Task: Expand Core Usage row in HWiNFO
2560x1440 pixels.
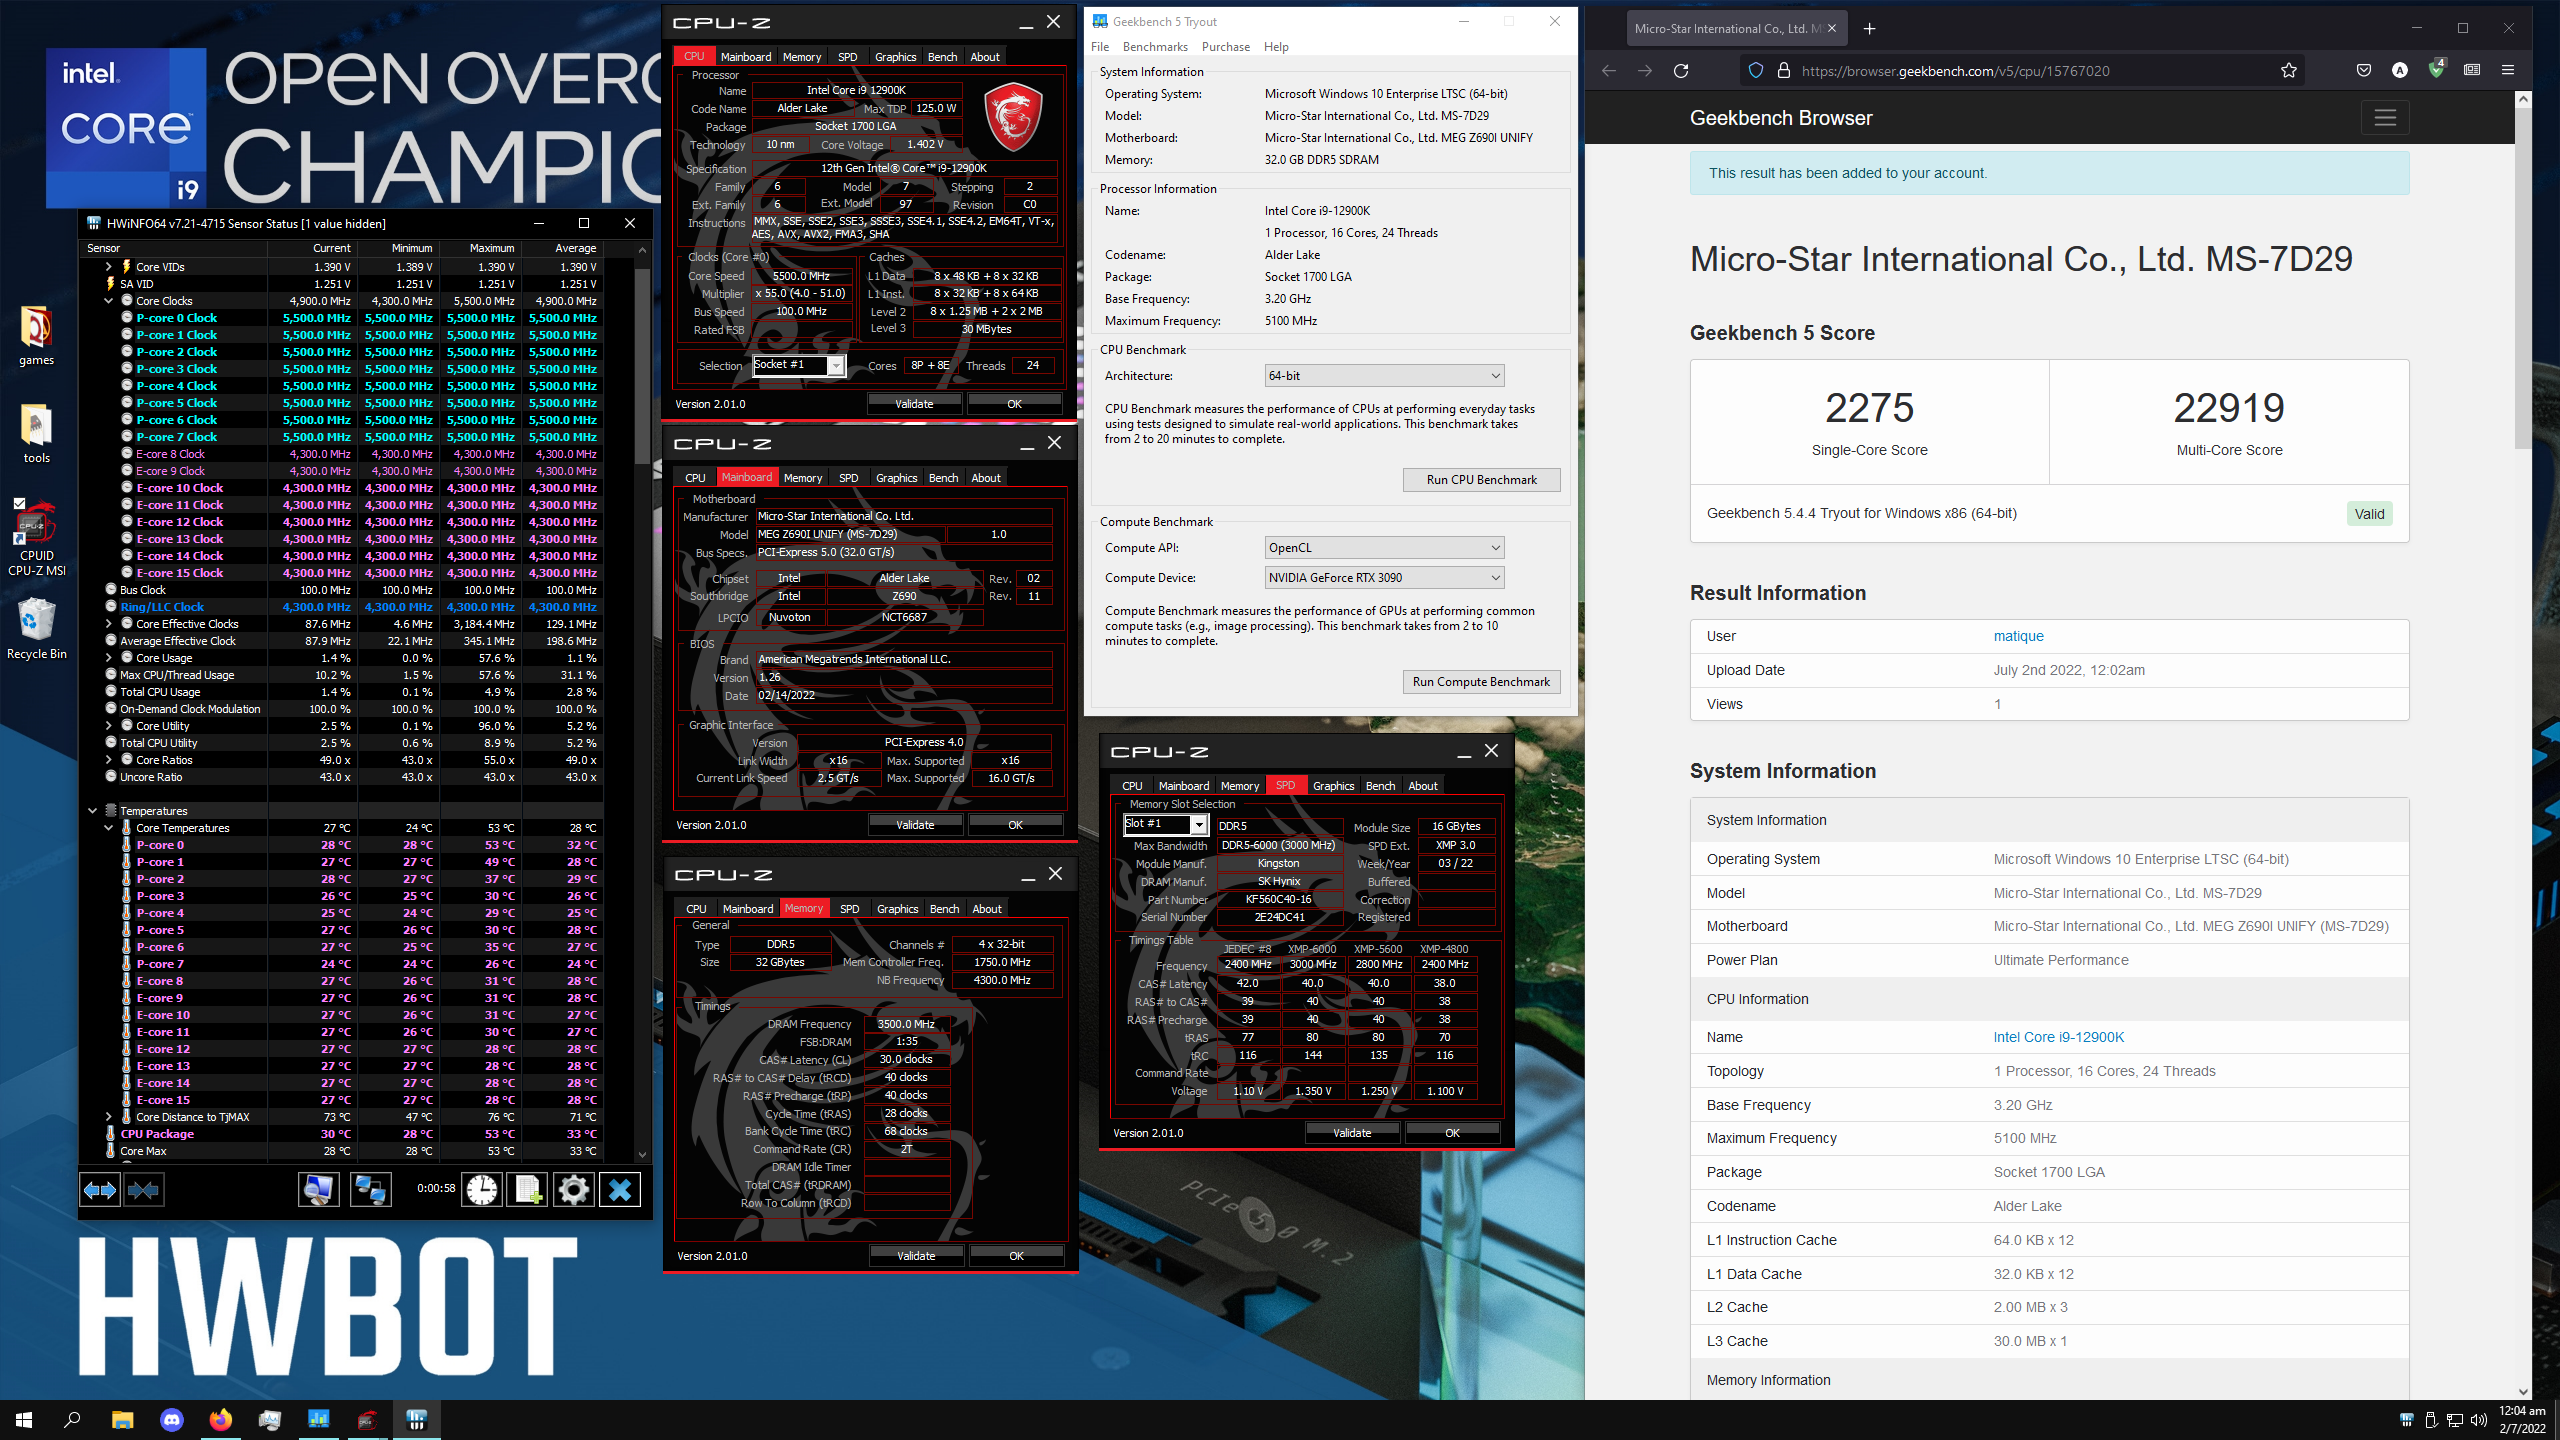Action: point(108,658)
